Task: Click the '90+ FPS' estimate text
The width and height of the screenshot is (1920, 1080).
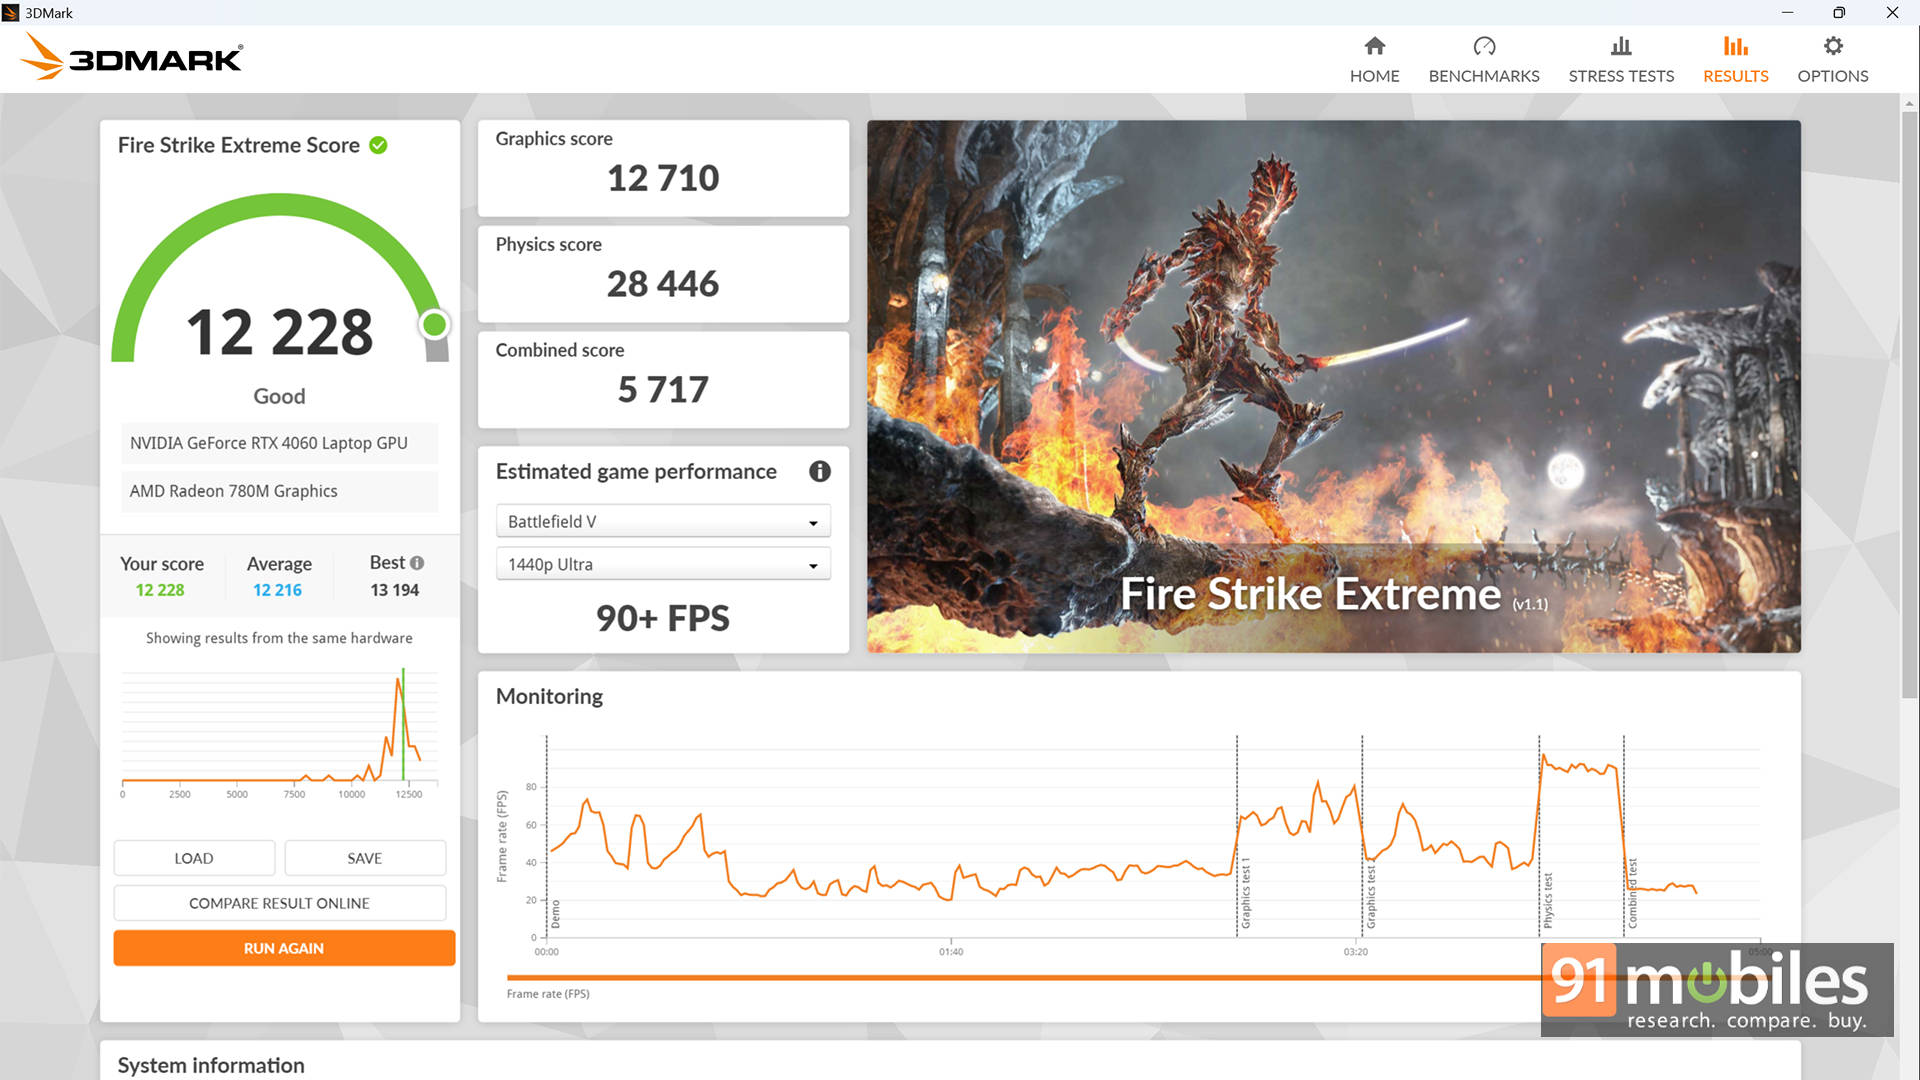Action: [x=663, y=618]
